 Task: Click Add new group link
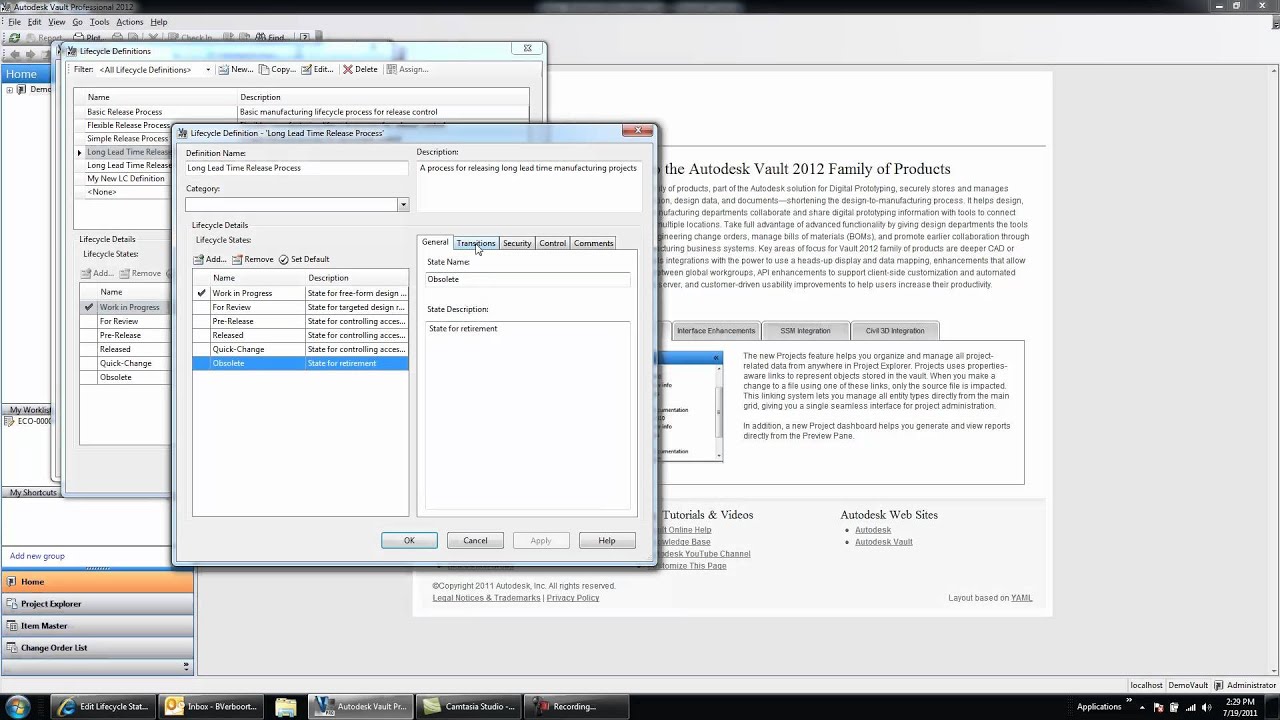click(x=37, y=556)
